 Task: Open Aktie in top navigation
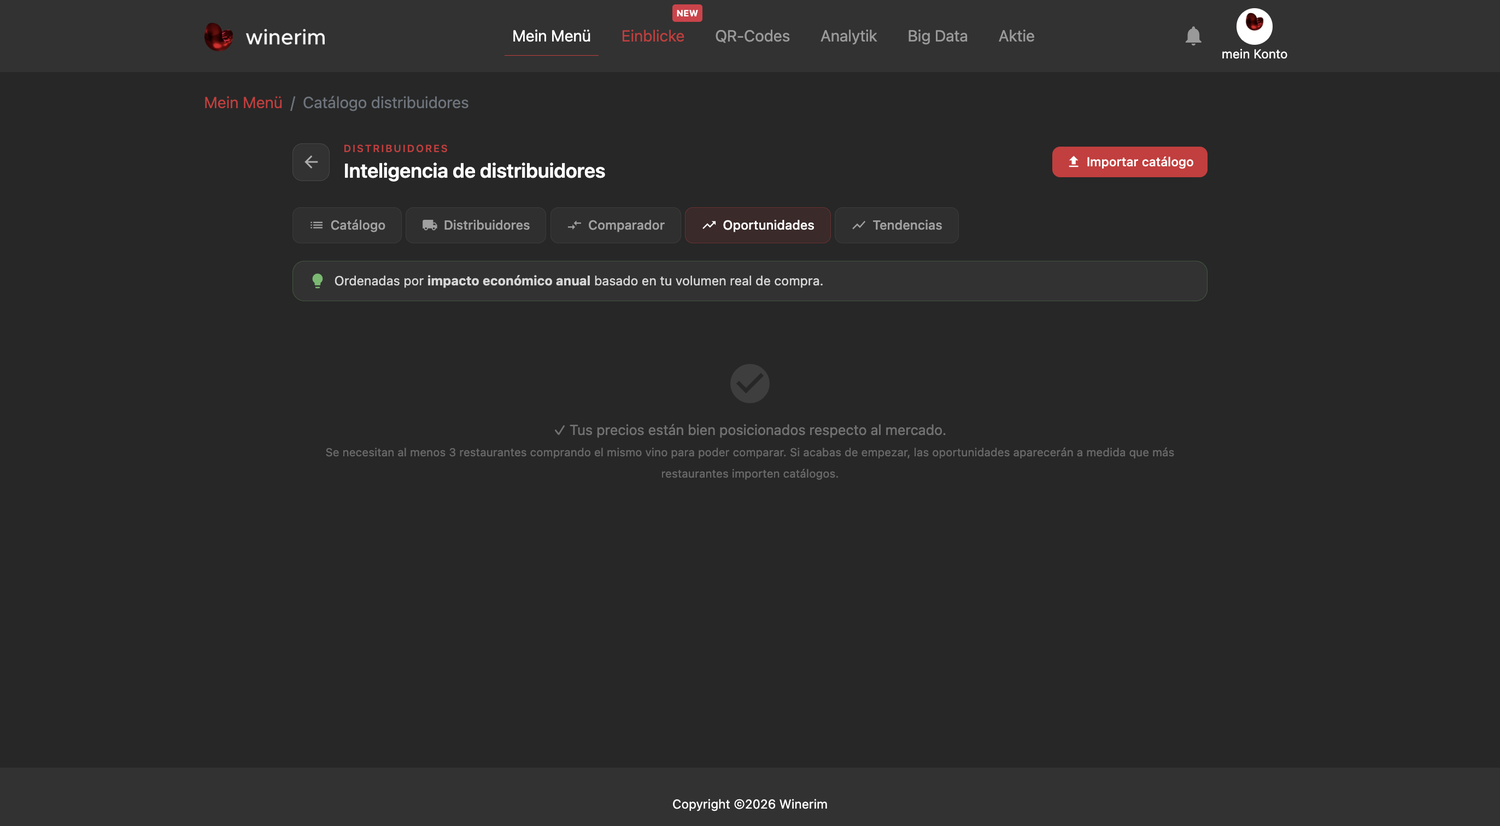tap(1016, 36)
